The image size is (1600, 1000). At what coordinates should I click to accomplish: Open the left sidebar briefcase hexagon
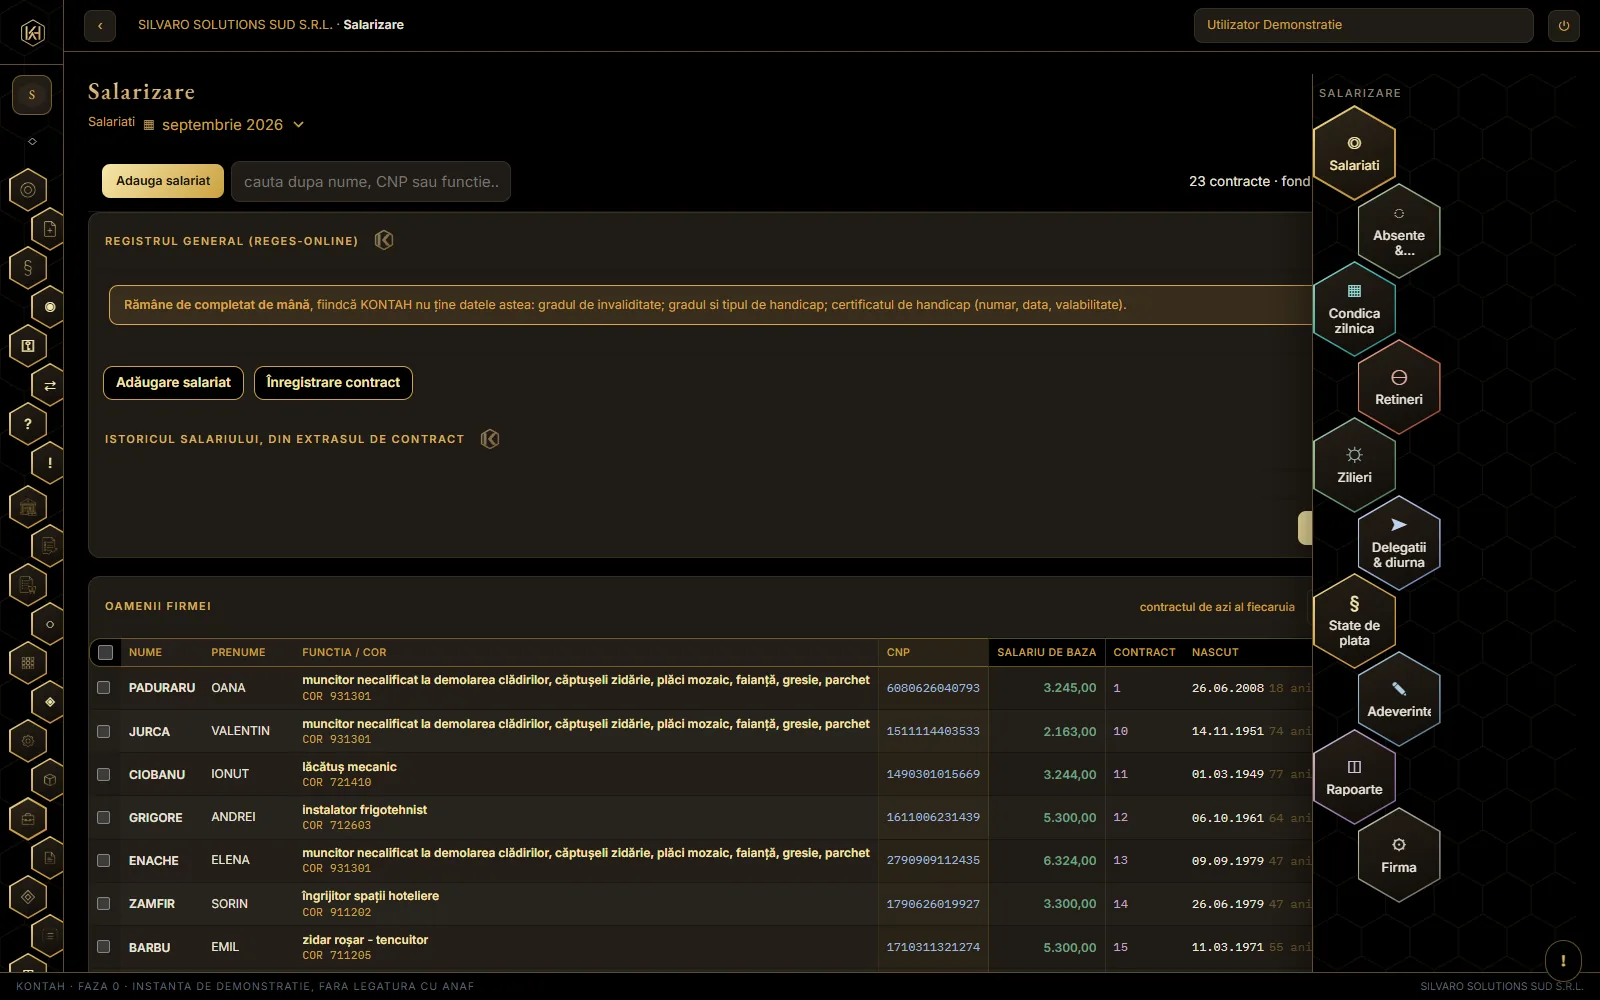[28, 819]
